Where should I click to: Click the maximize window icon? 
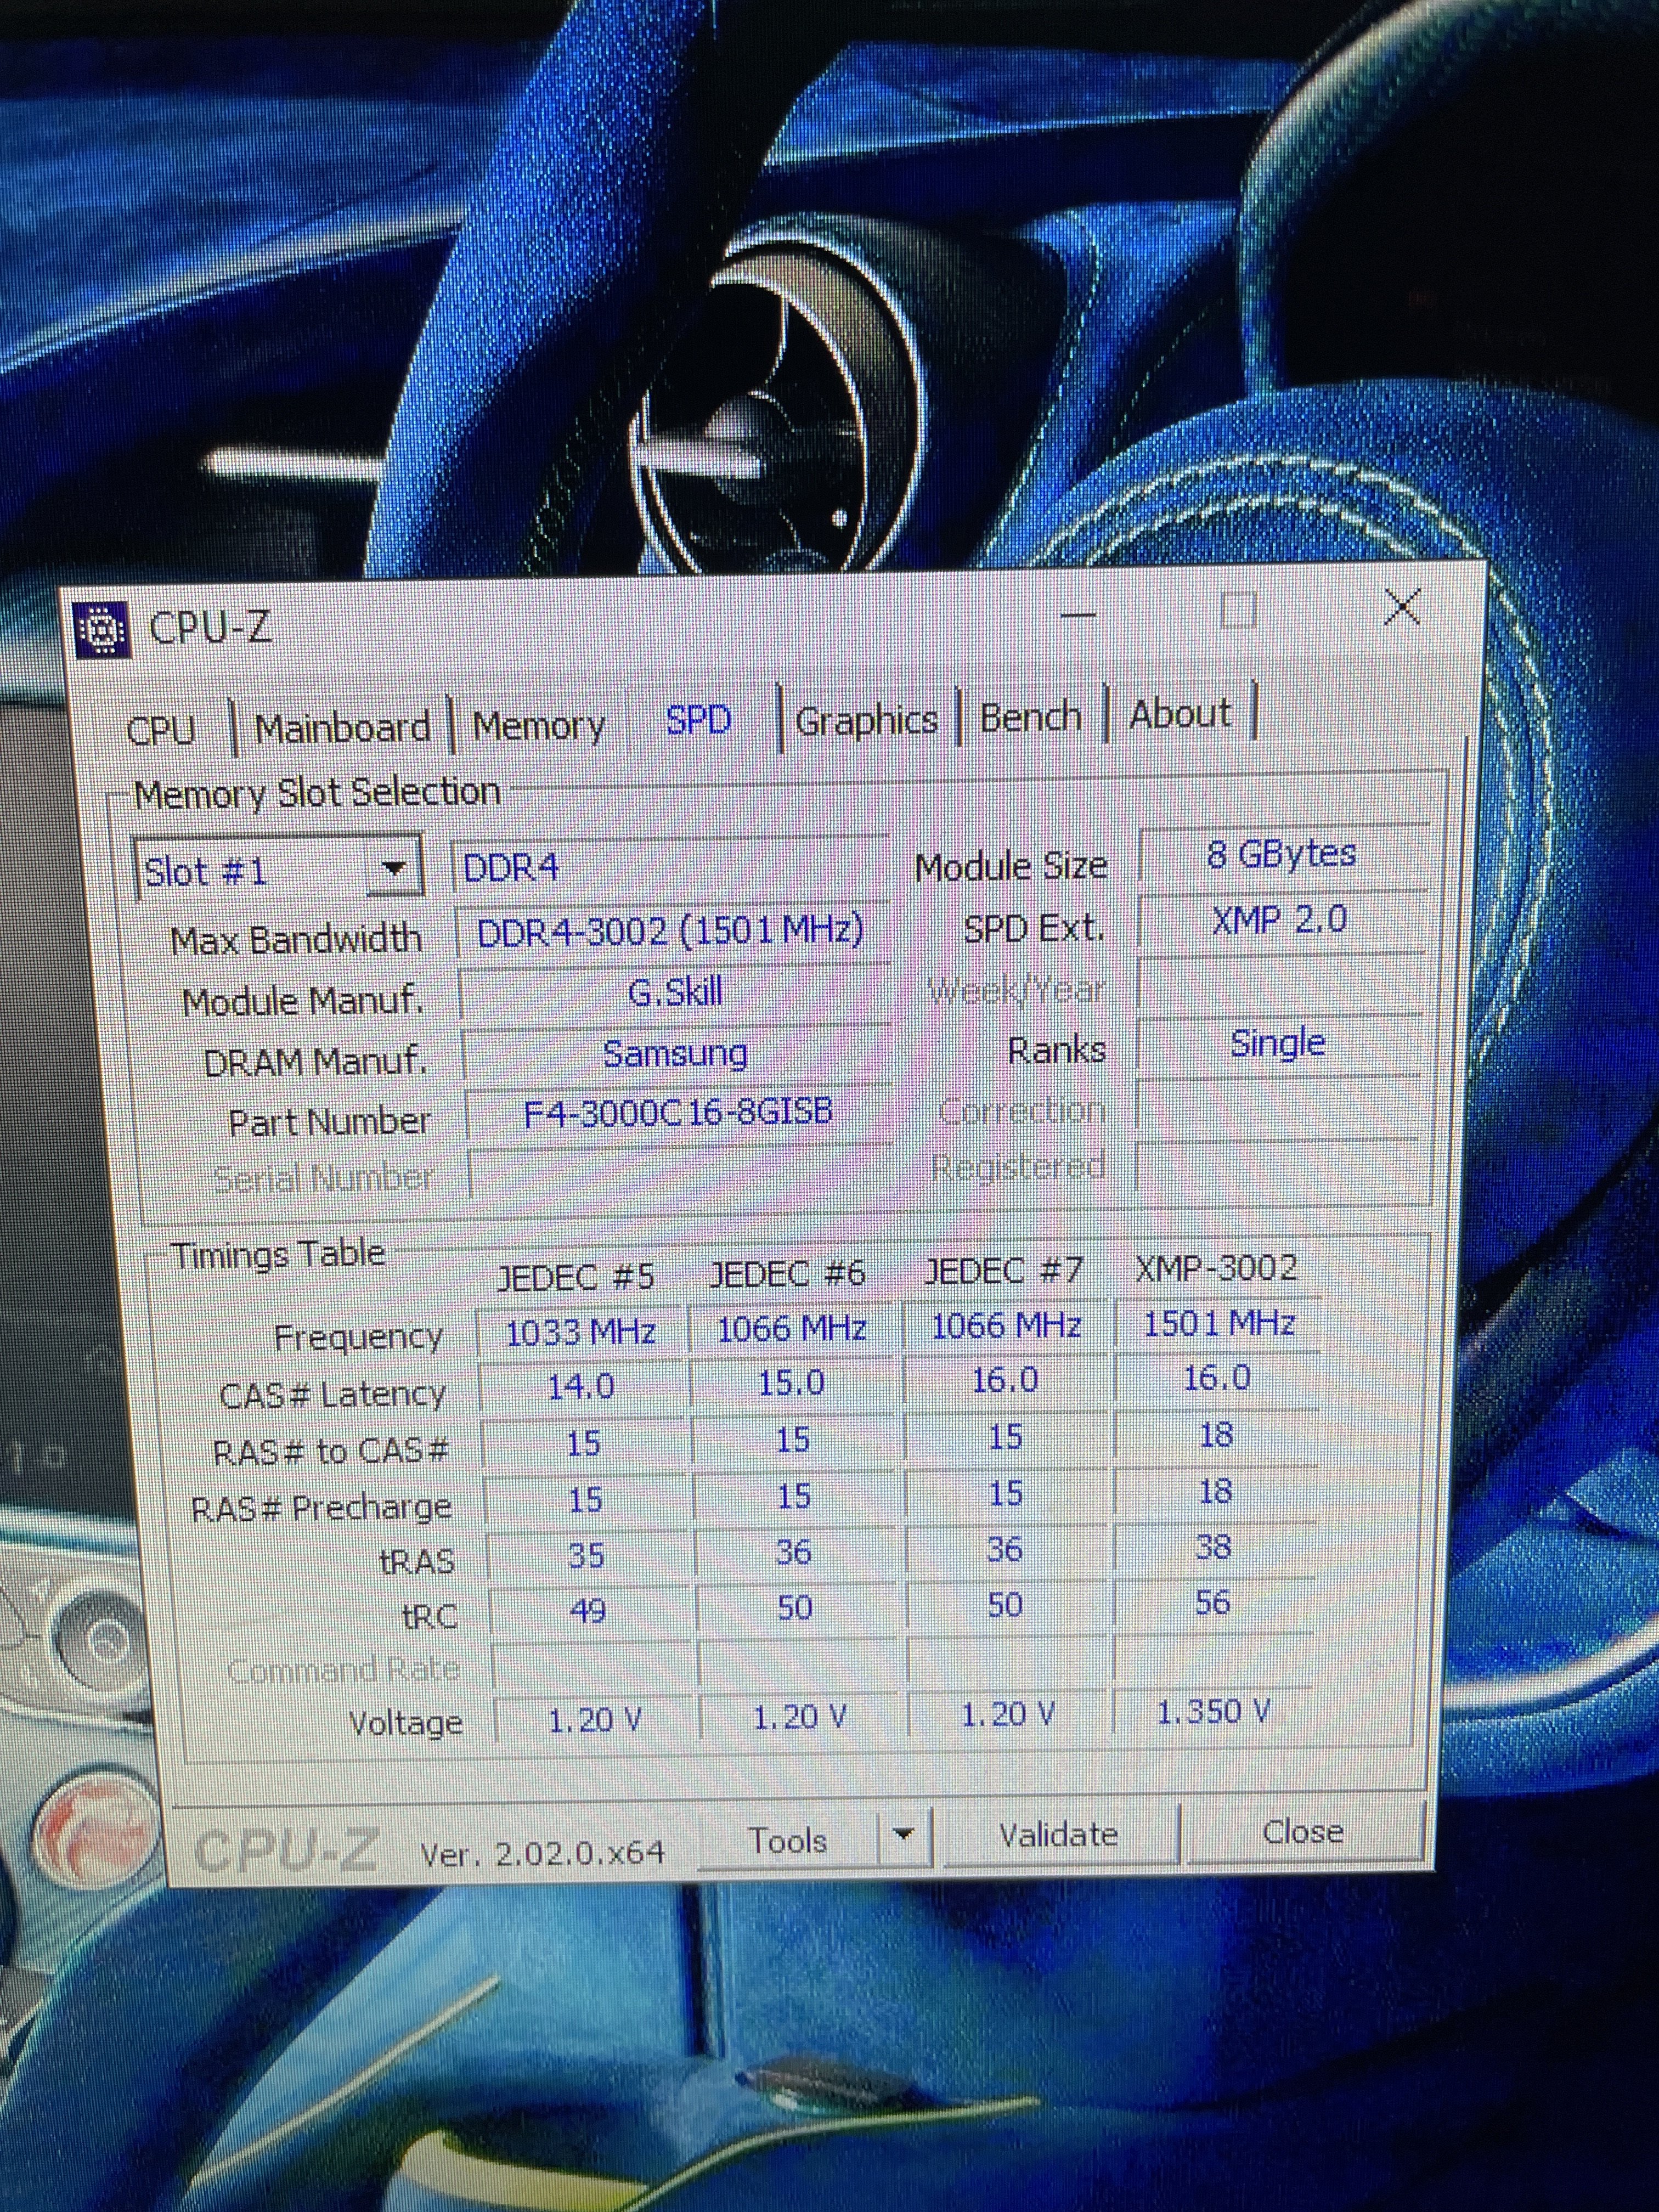(x=1238, y=610)
